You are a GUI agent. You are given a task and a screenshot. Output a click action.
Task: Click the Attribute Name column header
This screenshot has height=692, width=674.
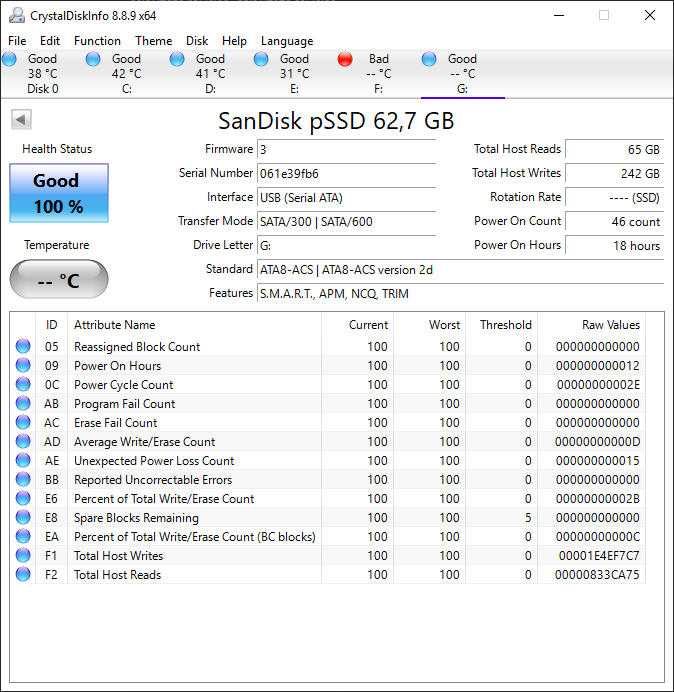(x=194, y=325)
